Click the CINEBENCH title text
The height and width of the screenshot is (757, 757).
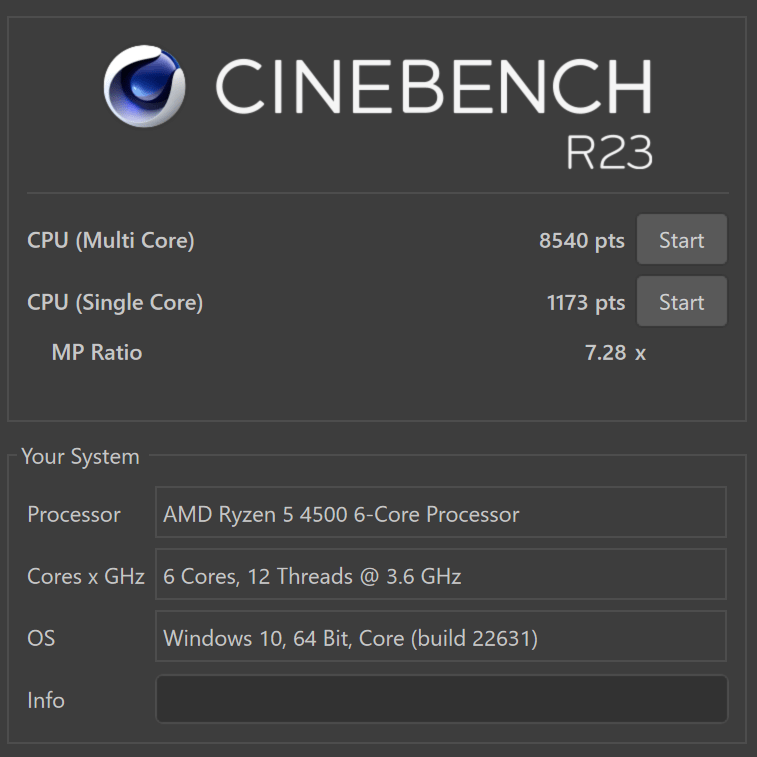coord(434,87)
